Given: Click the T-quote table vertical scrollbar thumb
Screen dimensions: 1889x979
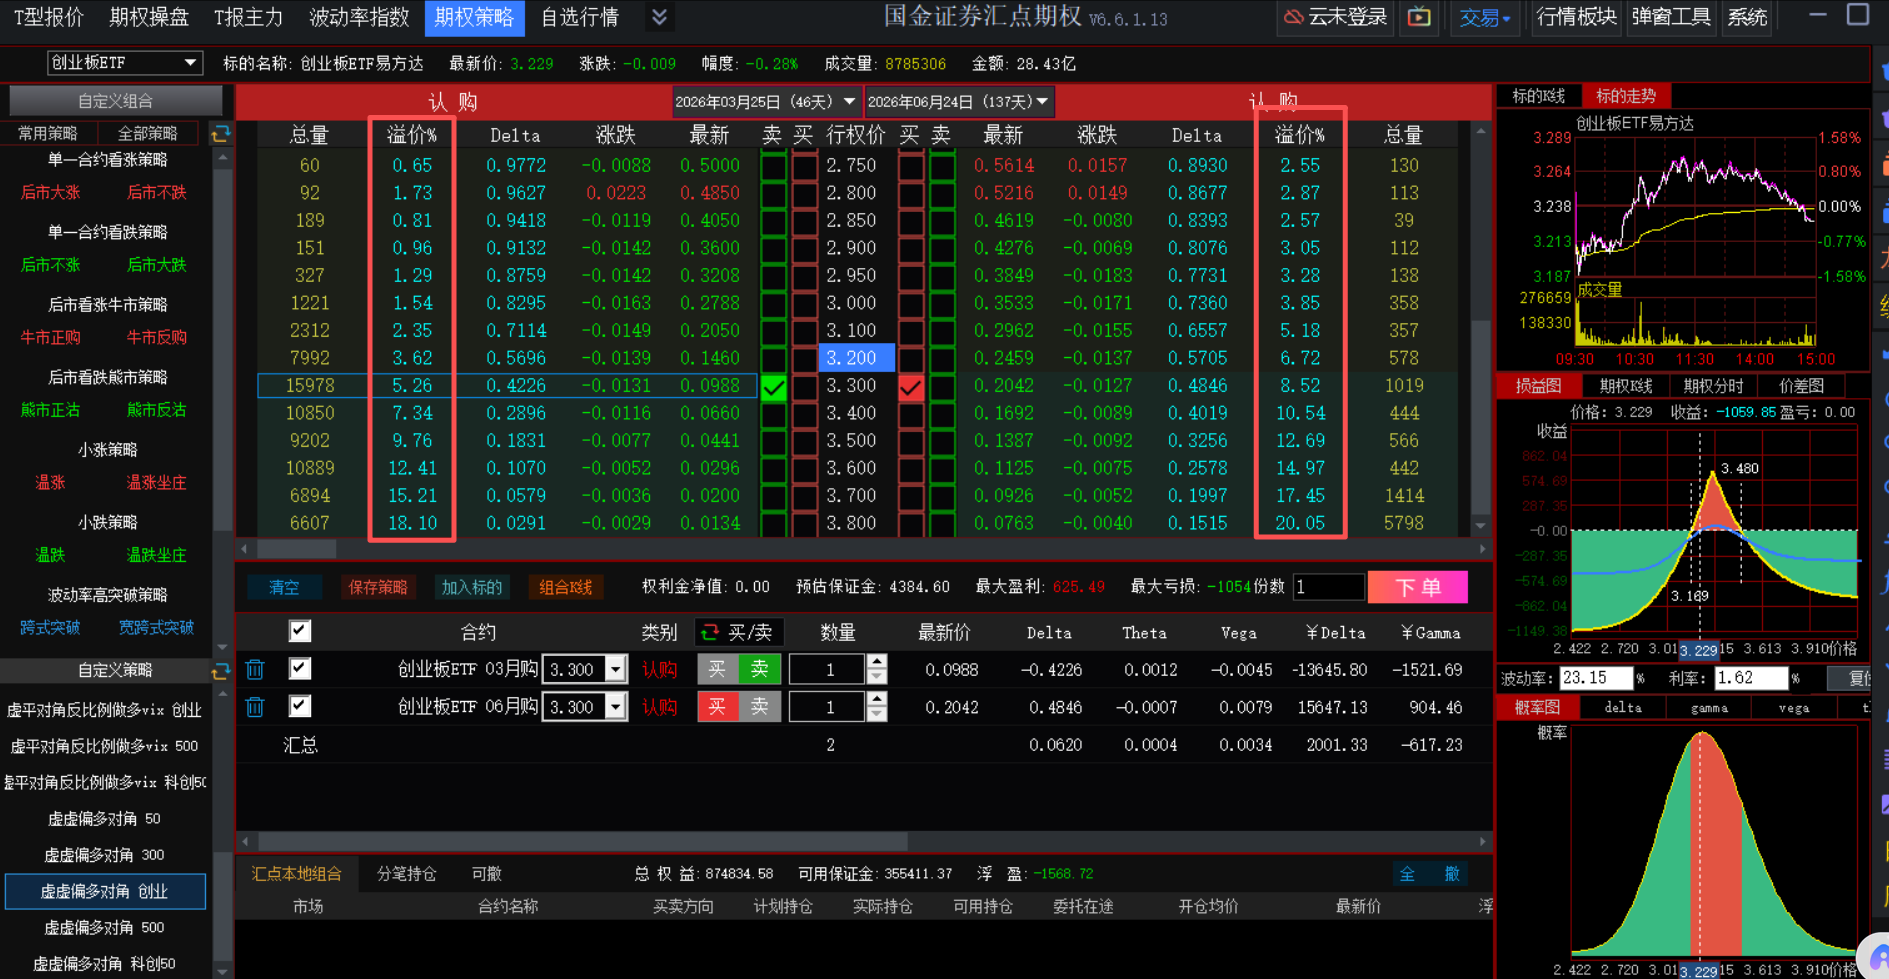Looking at the screenshot, I should pyautogui.click(x=1481, y=418).
